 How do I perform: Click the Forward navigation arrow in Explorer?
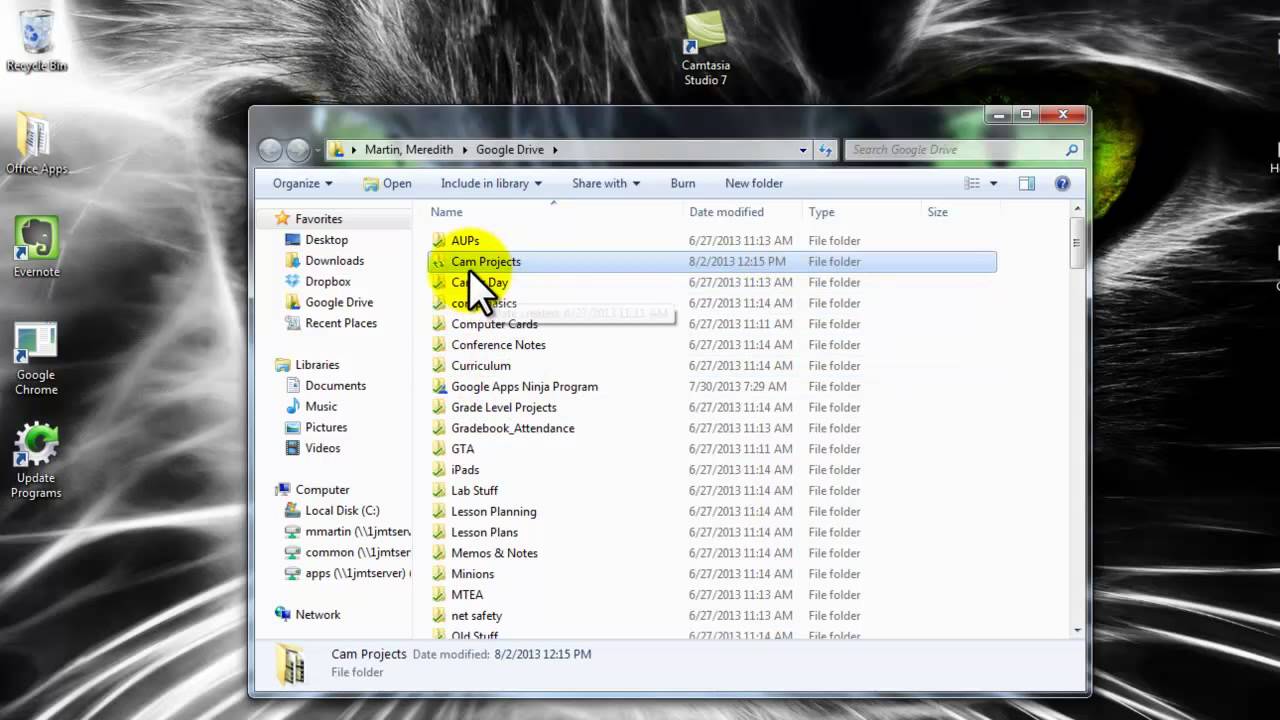pos(298,150)
